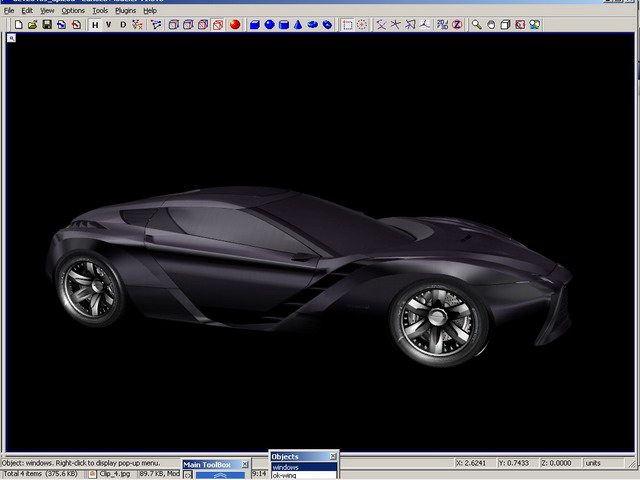This screenshot has height=480, width=640.
Task: Toggle the D mode button
Action: click(x=123, y=24)
